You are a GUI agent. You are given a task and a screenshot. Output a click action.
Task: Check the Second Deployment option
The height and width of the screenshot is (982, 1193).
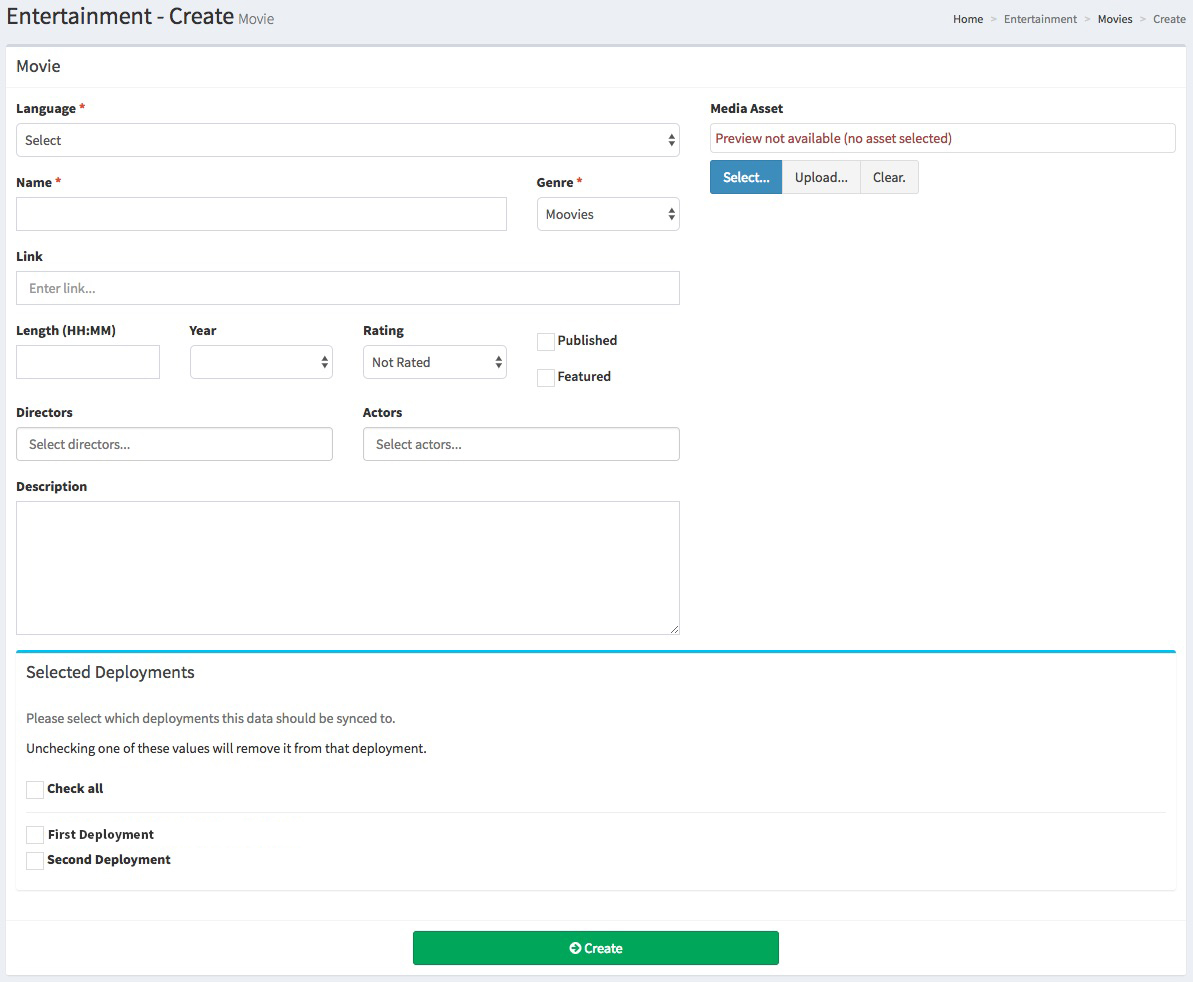click(x=35, y=861)
